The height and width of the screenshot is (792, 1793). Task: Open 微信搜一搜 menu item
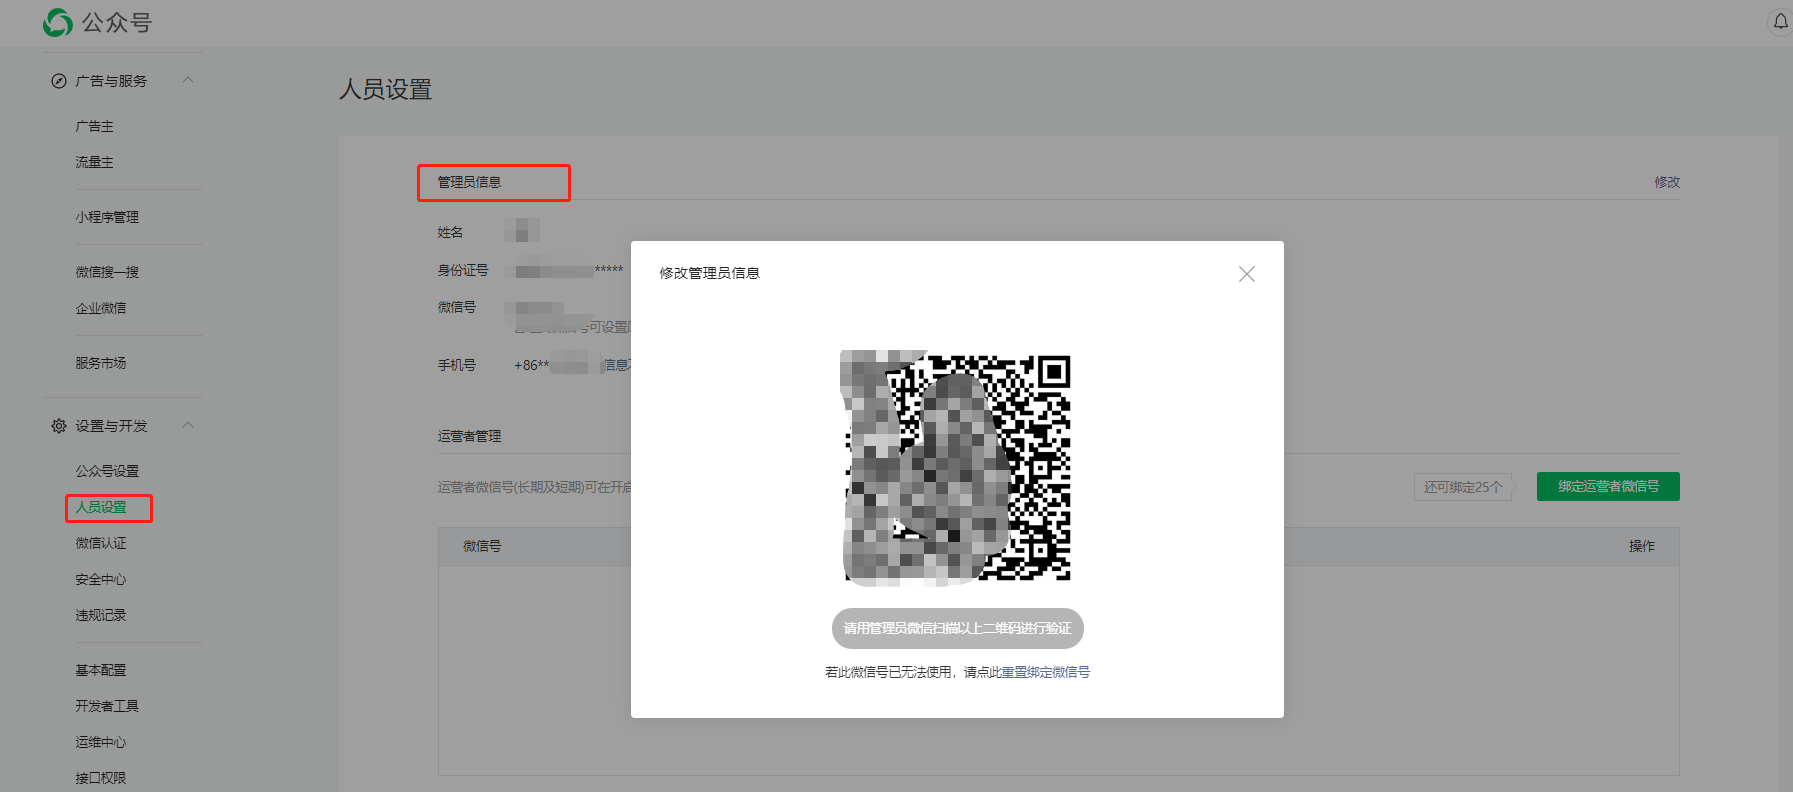click(x=107, y=272)
